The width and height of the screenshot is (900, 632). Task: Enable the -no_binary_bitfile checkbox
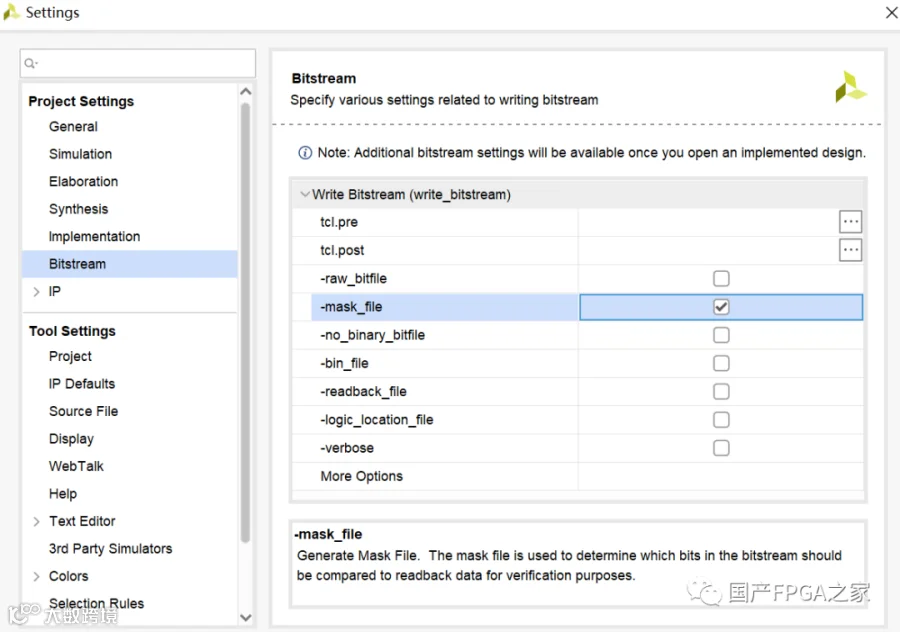(x=721, y=335)
